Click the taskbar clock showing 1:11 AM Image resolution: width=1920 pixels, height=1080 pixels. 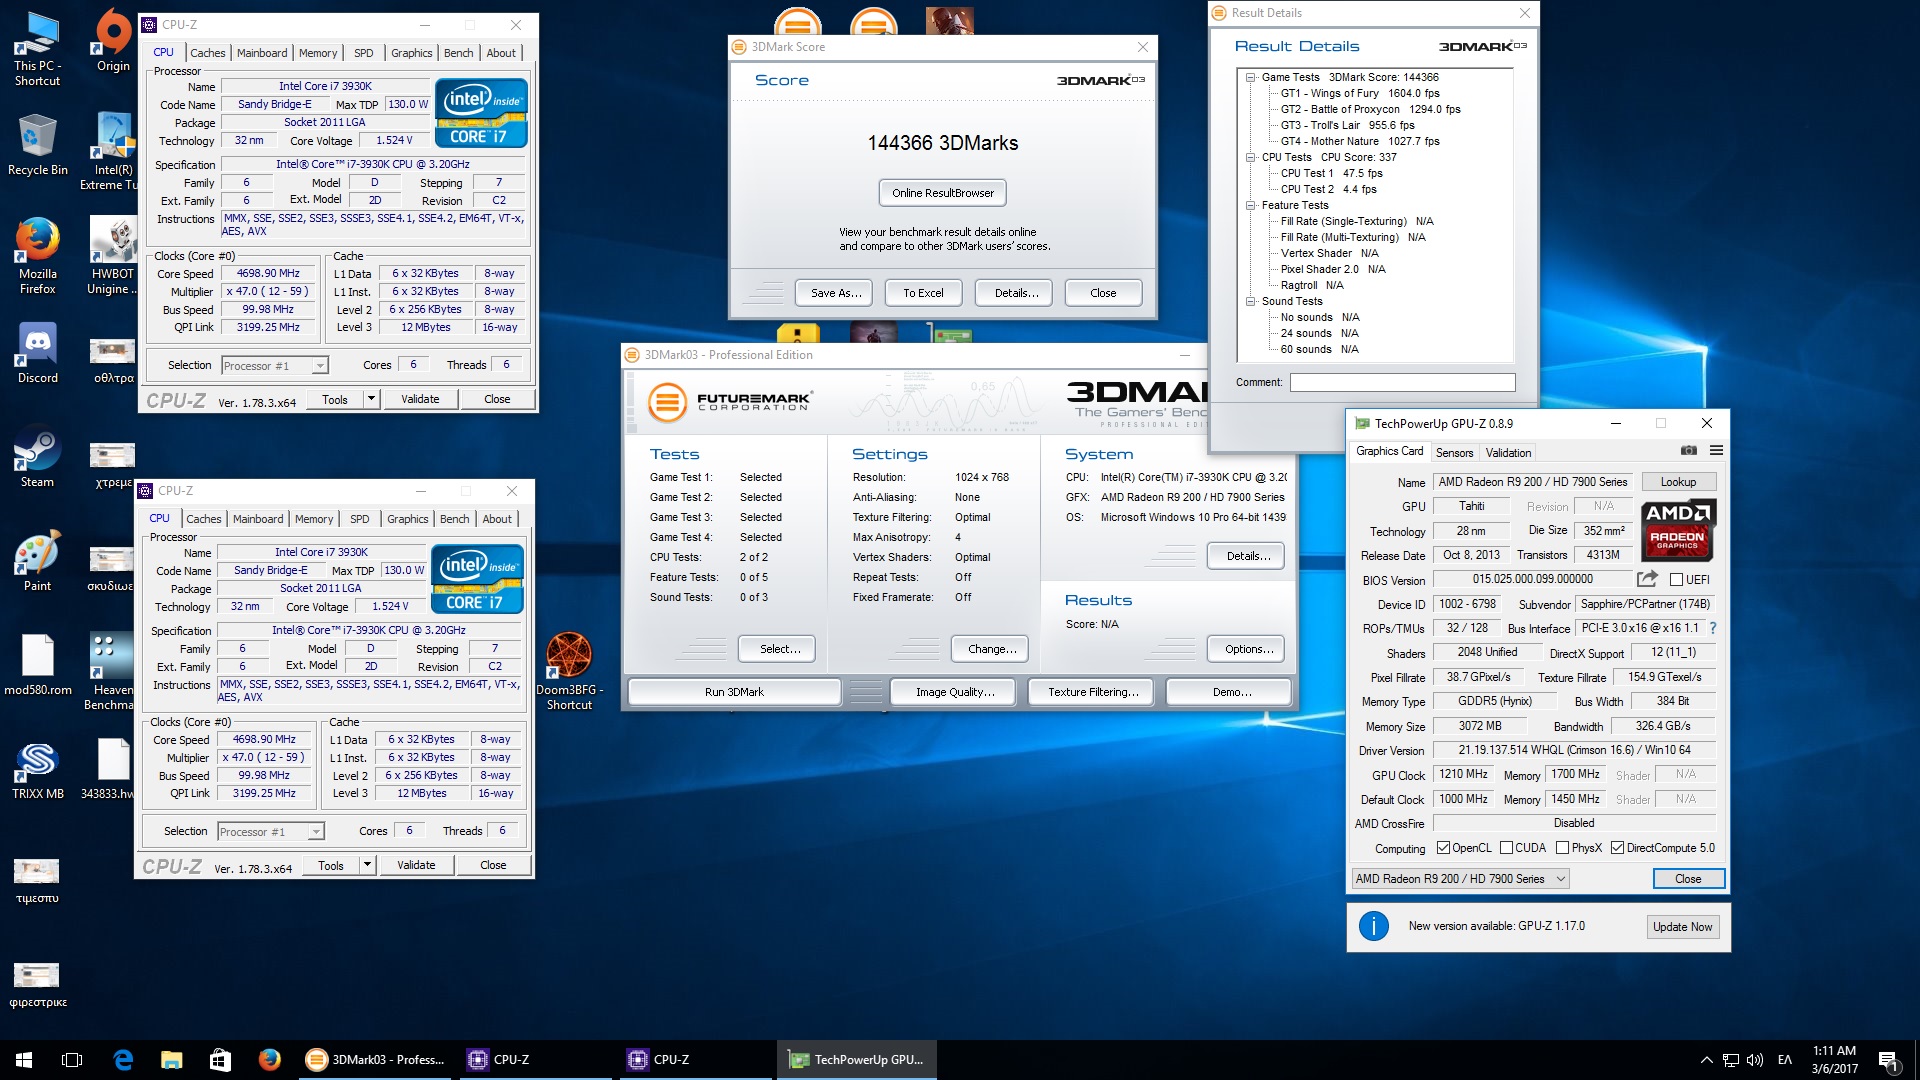tap(1834, 1060)
